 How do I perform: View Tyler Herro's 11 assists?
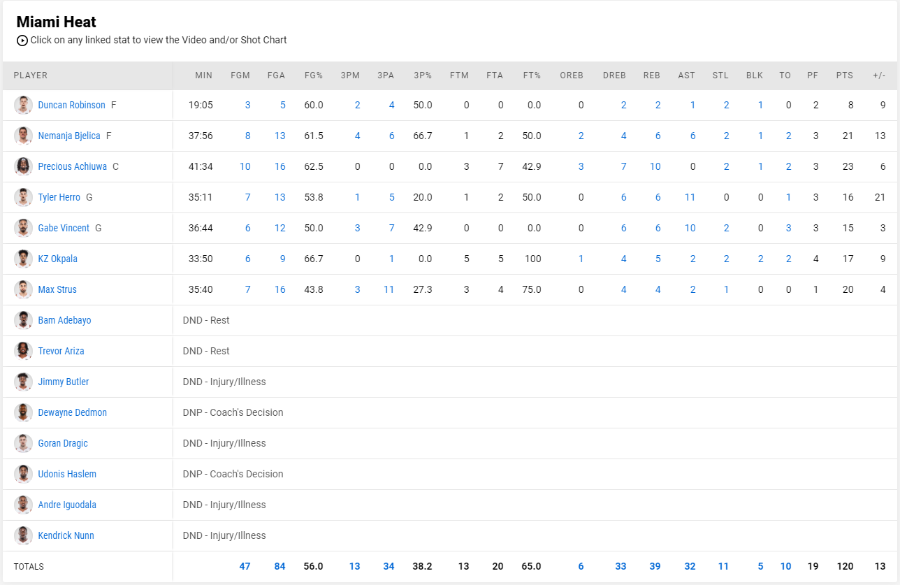click(690, 197)
